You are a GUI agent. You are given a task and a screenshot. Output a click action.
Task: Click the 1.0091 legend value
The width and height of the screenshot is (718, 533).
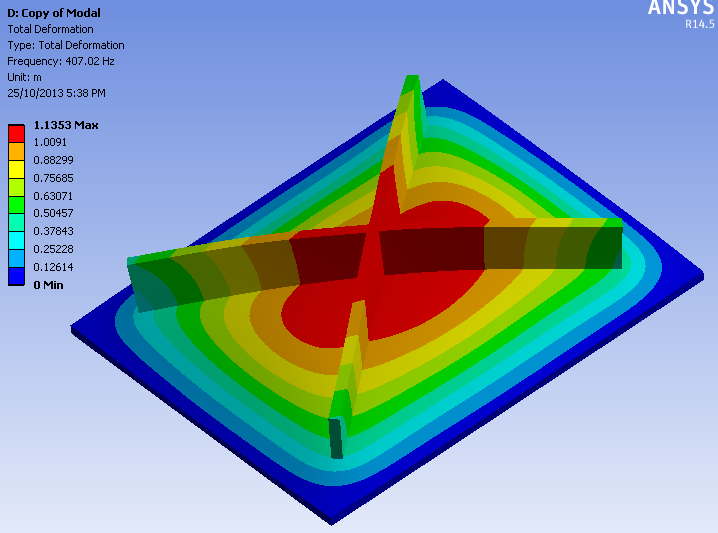[51, 142]
